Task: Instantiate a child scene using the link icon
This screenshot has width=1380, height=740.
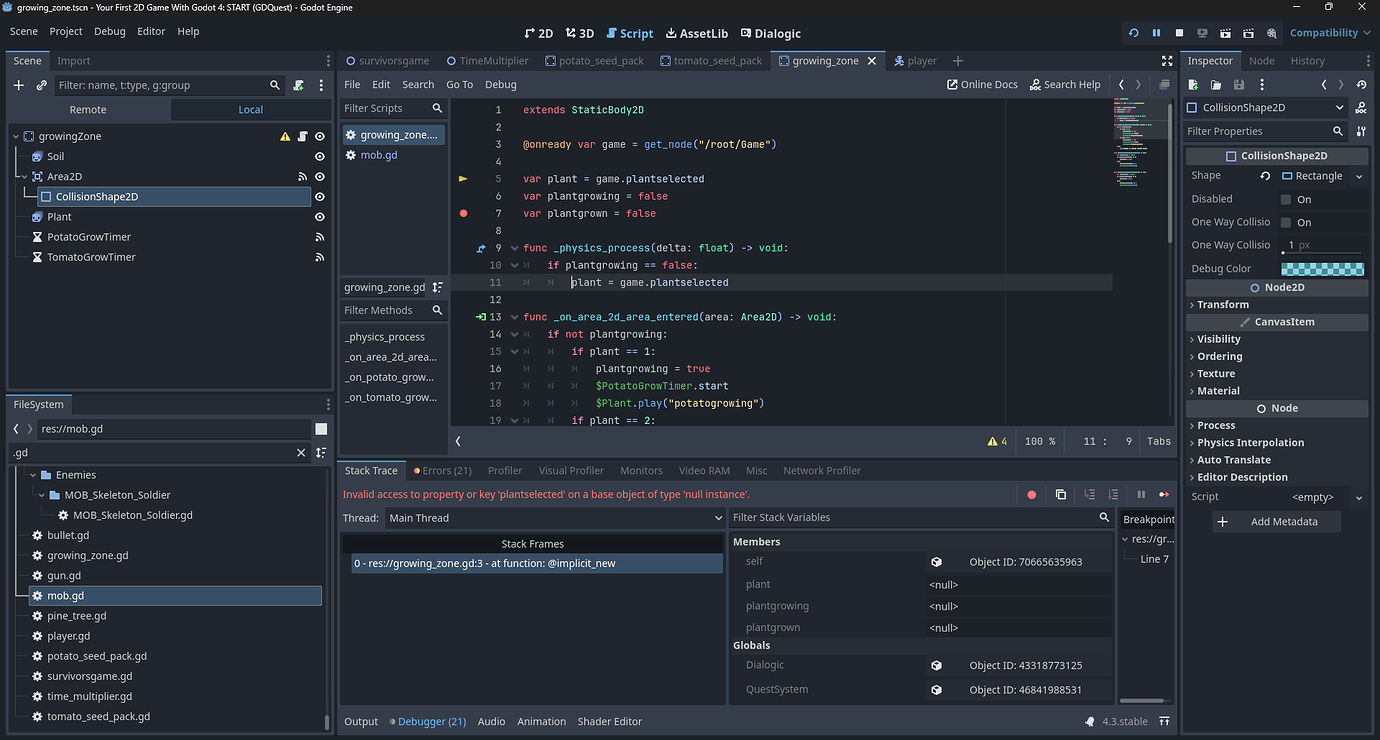Action: (x=40, y=85)
